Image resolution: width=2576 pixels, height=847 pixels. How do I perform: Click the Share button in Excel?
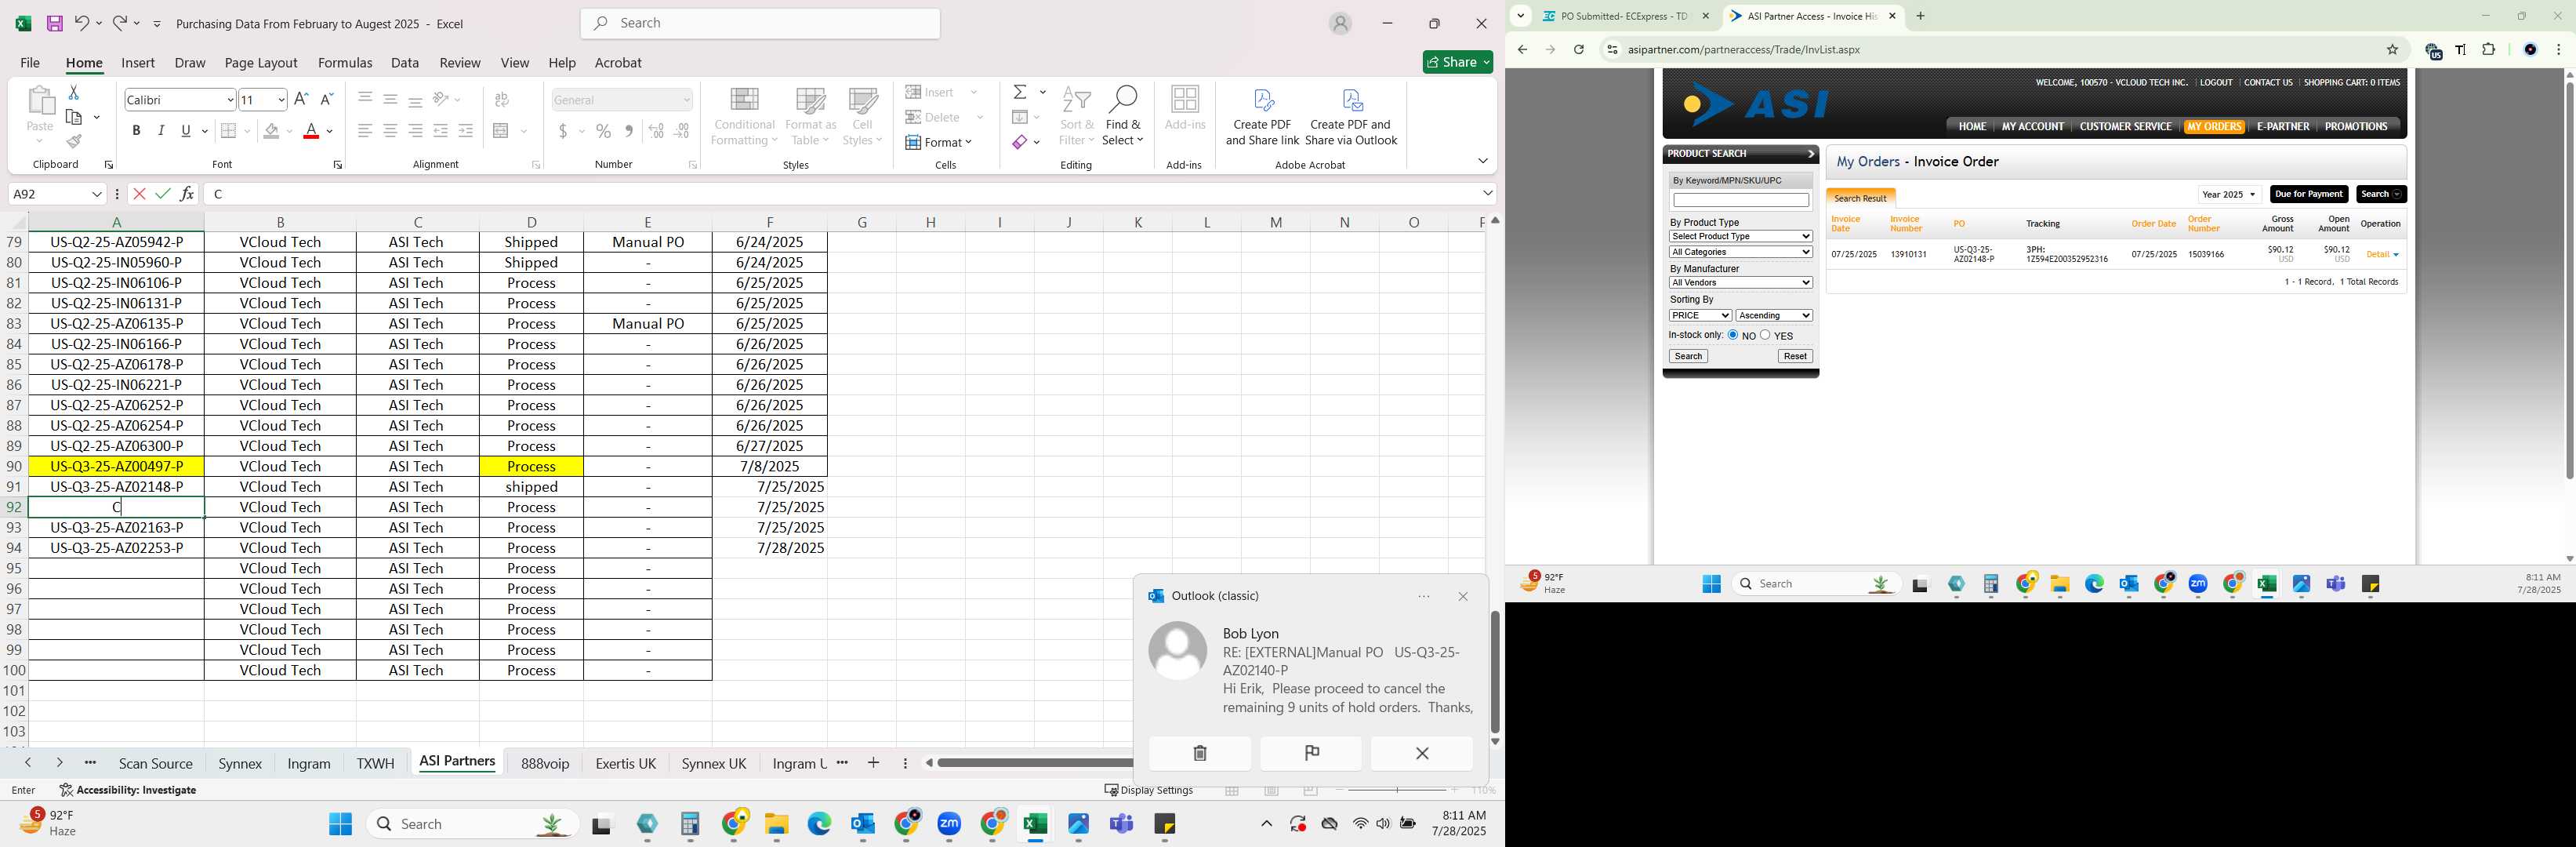coord(1458,62)
